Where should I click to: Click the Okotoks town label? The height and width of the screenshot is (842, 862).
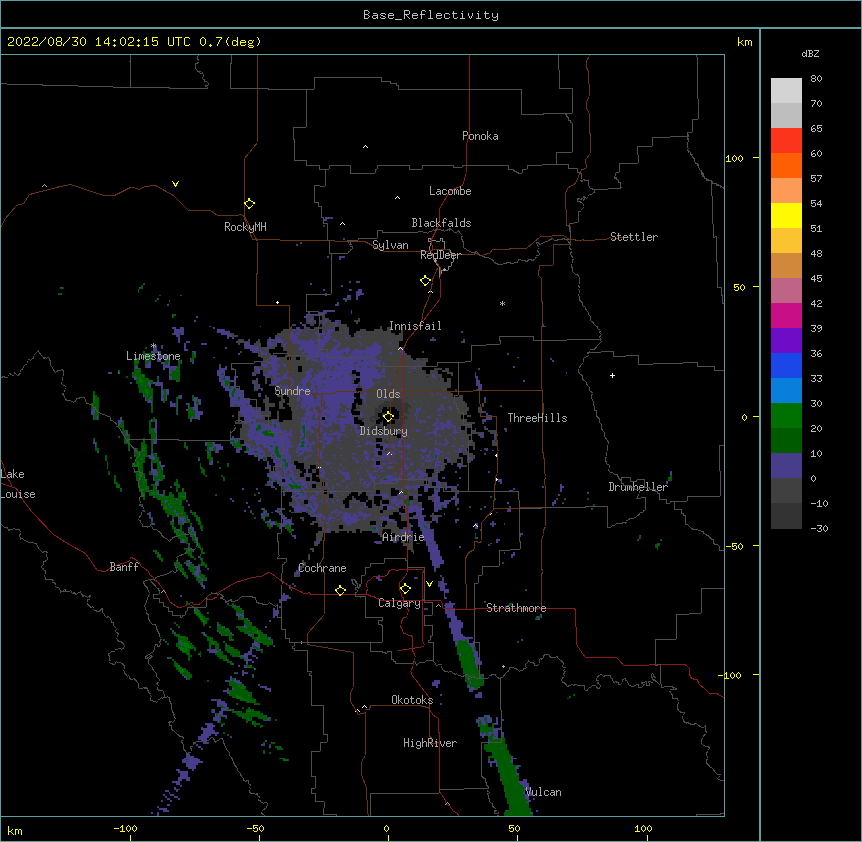pos(412,700)
